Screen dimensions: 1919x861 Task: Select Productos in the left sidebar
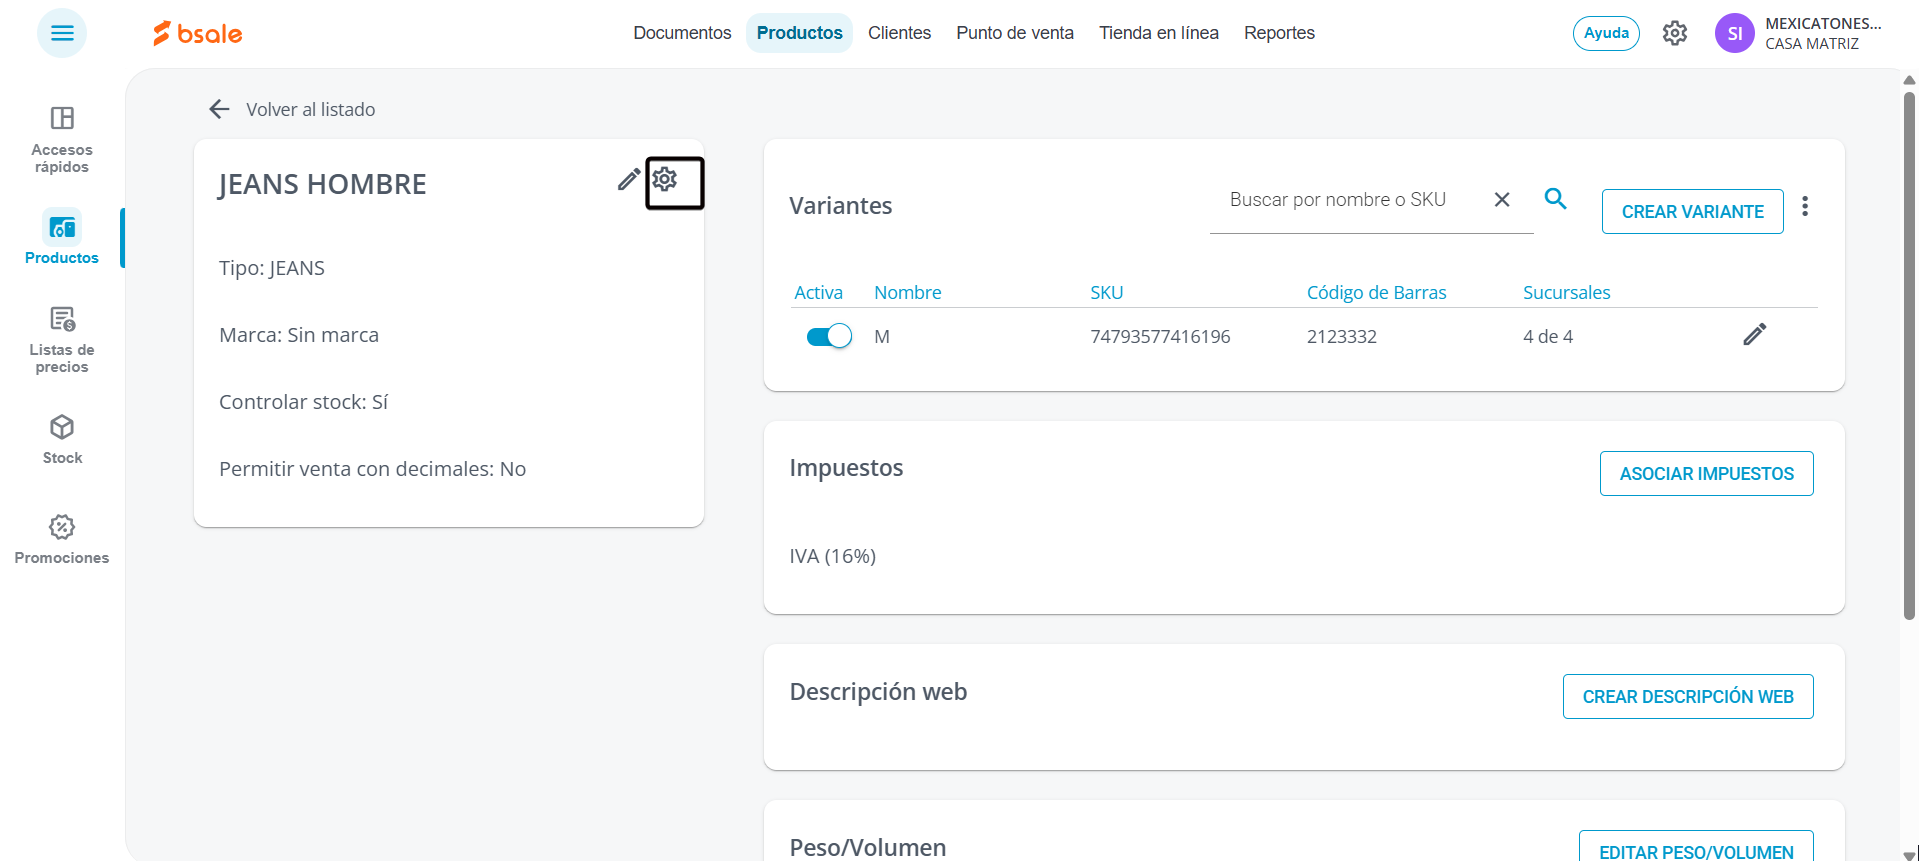(x=62, y=238)
